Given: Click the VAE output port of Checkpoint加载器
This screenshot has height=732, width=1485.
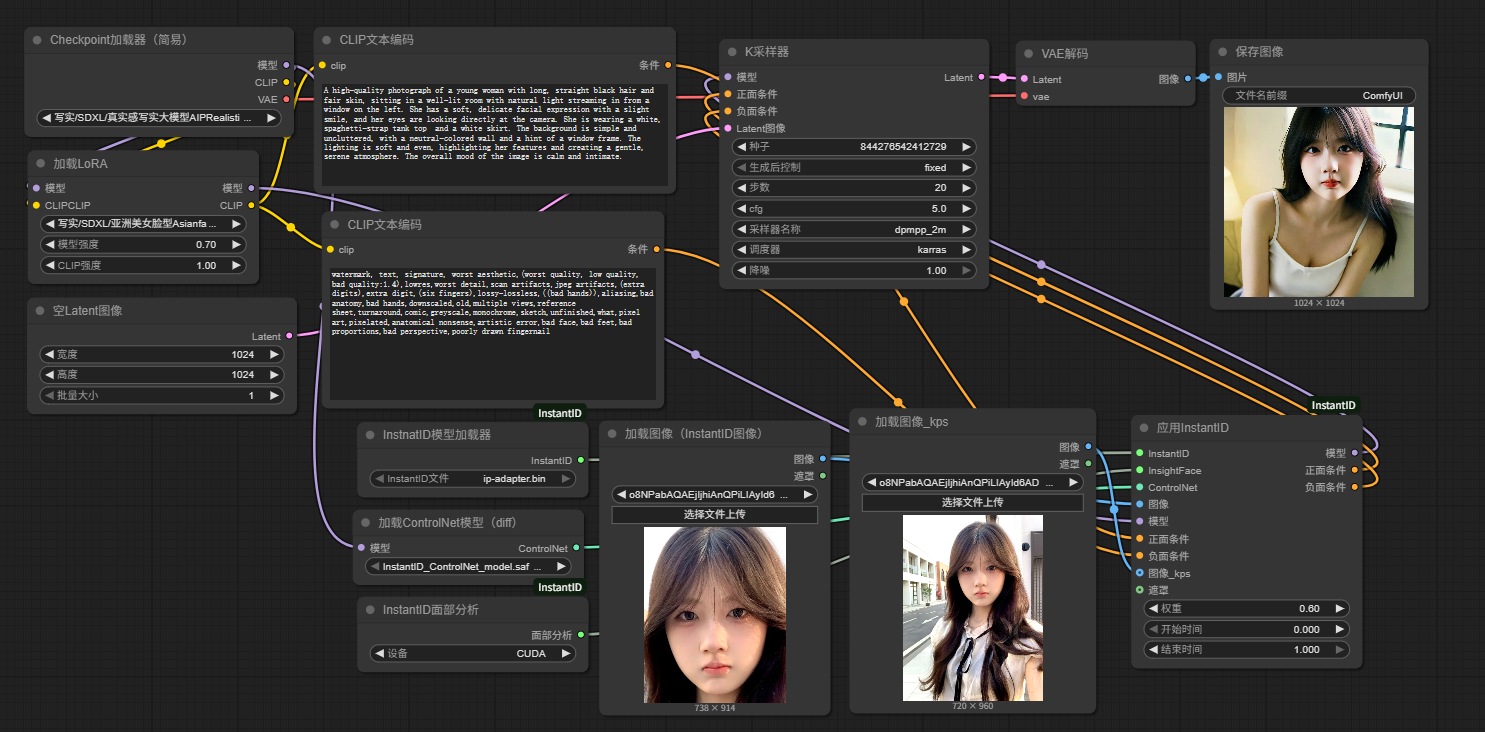Looking at the screenshot, I should 286,99.
